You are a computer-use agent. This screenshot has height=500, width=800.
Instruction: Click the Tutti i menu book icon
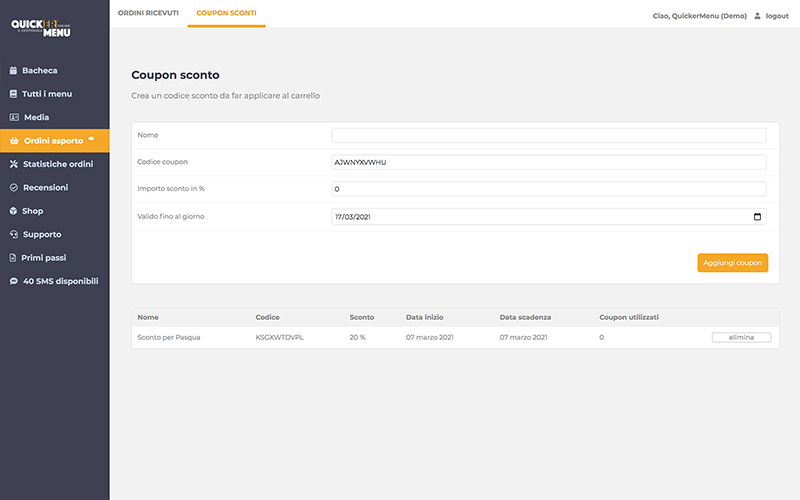13,94
